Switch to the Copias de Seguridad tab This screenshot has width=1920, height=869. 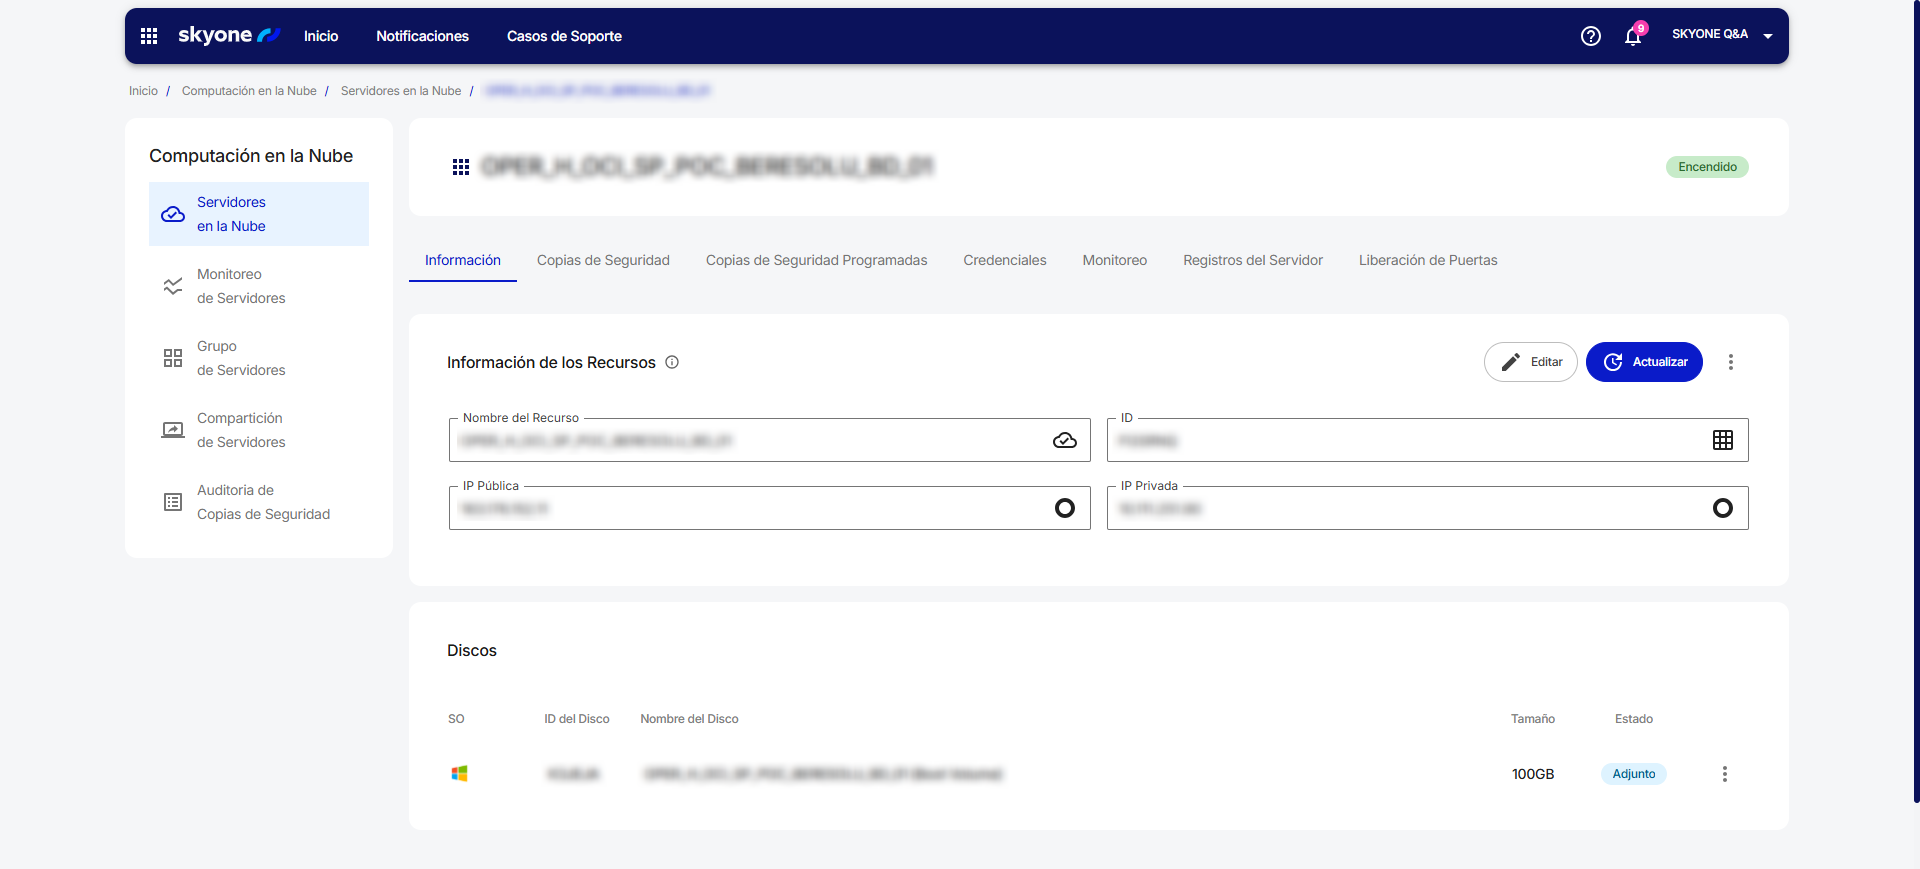click(x=603, y=260)
